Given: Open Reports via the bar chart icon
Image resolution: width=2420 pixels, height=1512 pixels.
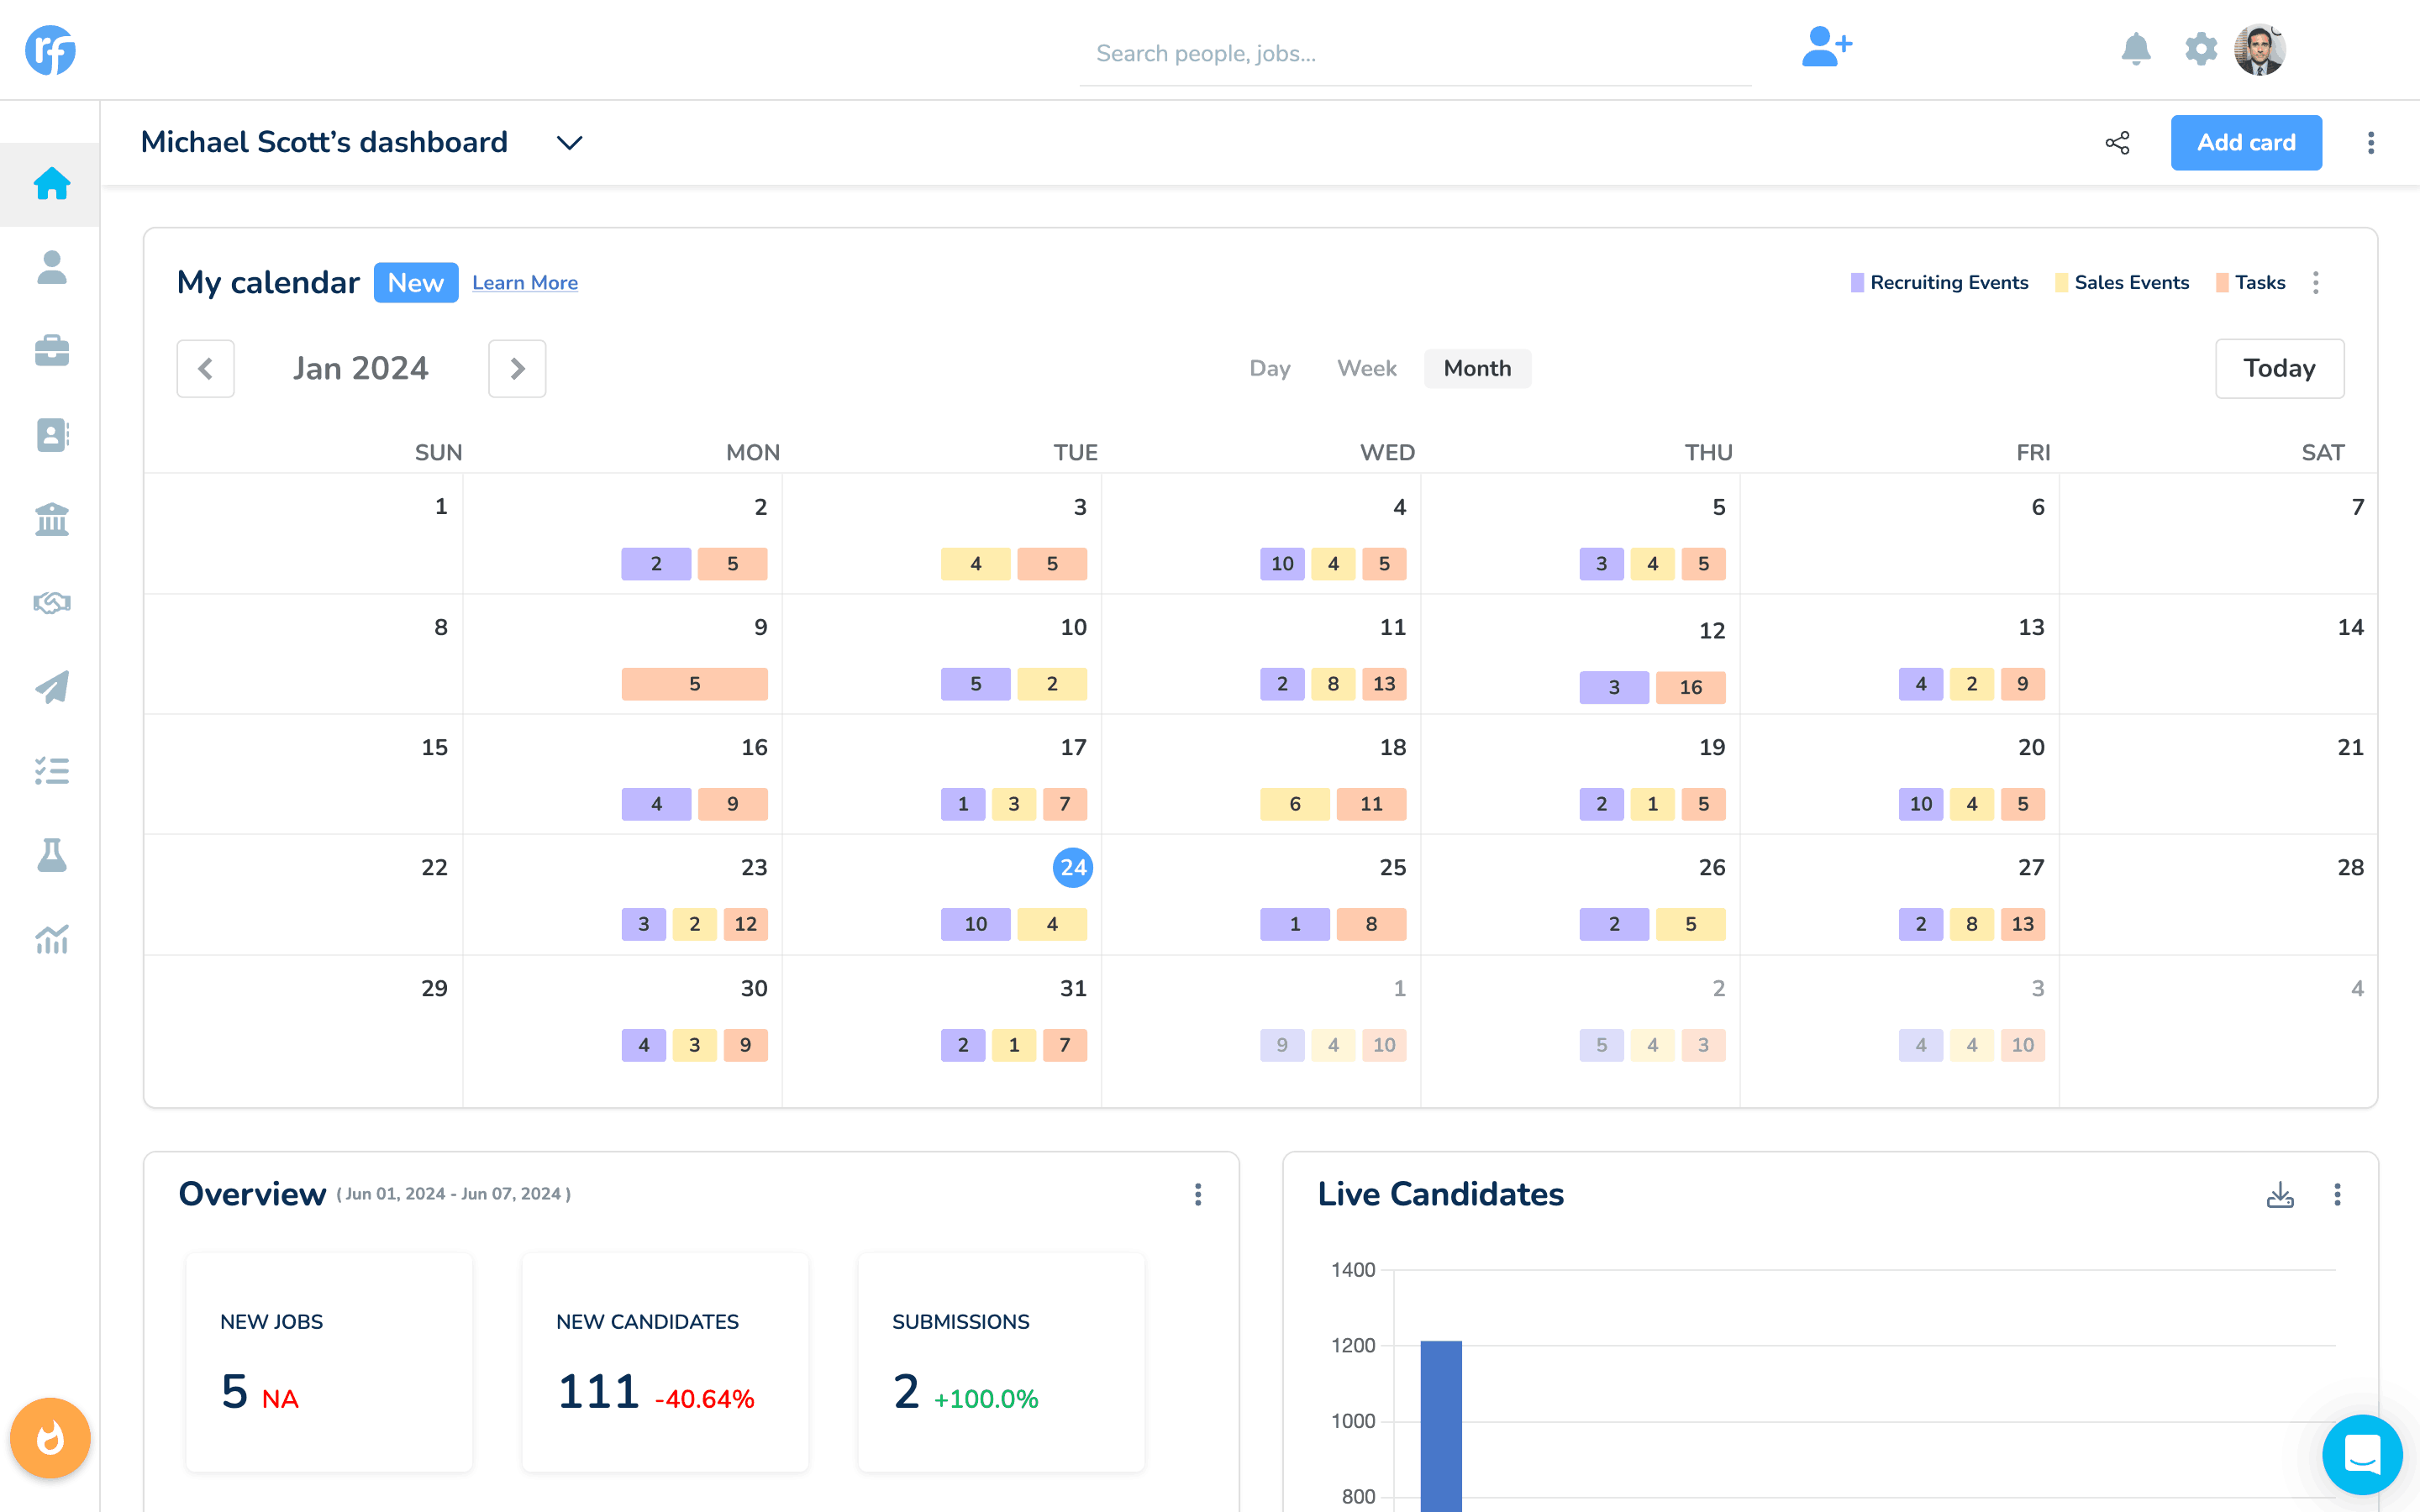Looking at the screenshot, I should (51, 938).
